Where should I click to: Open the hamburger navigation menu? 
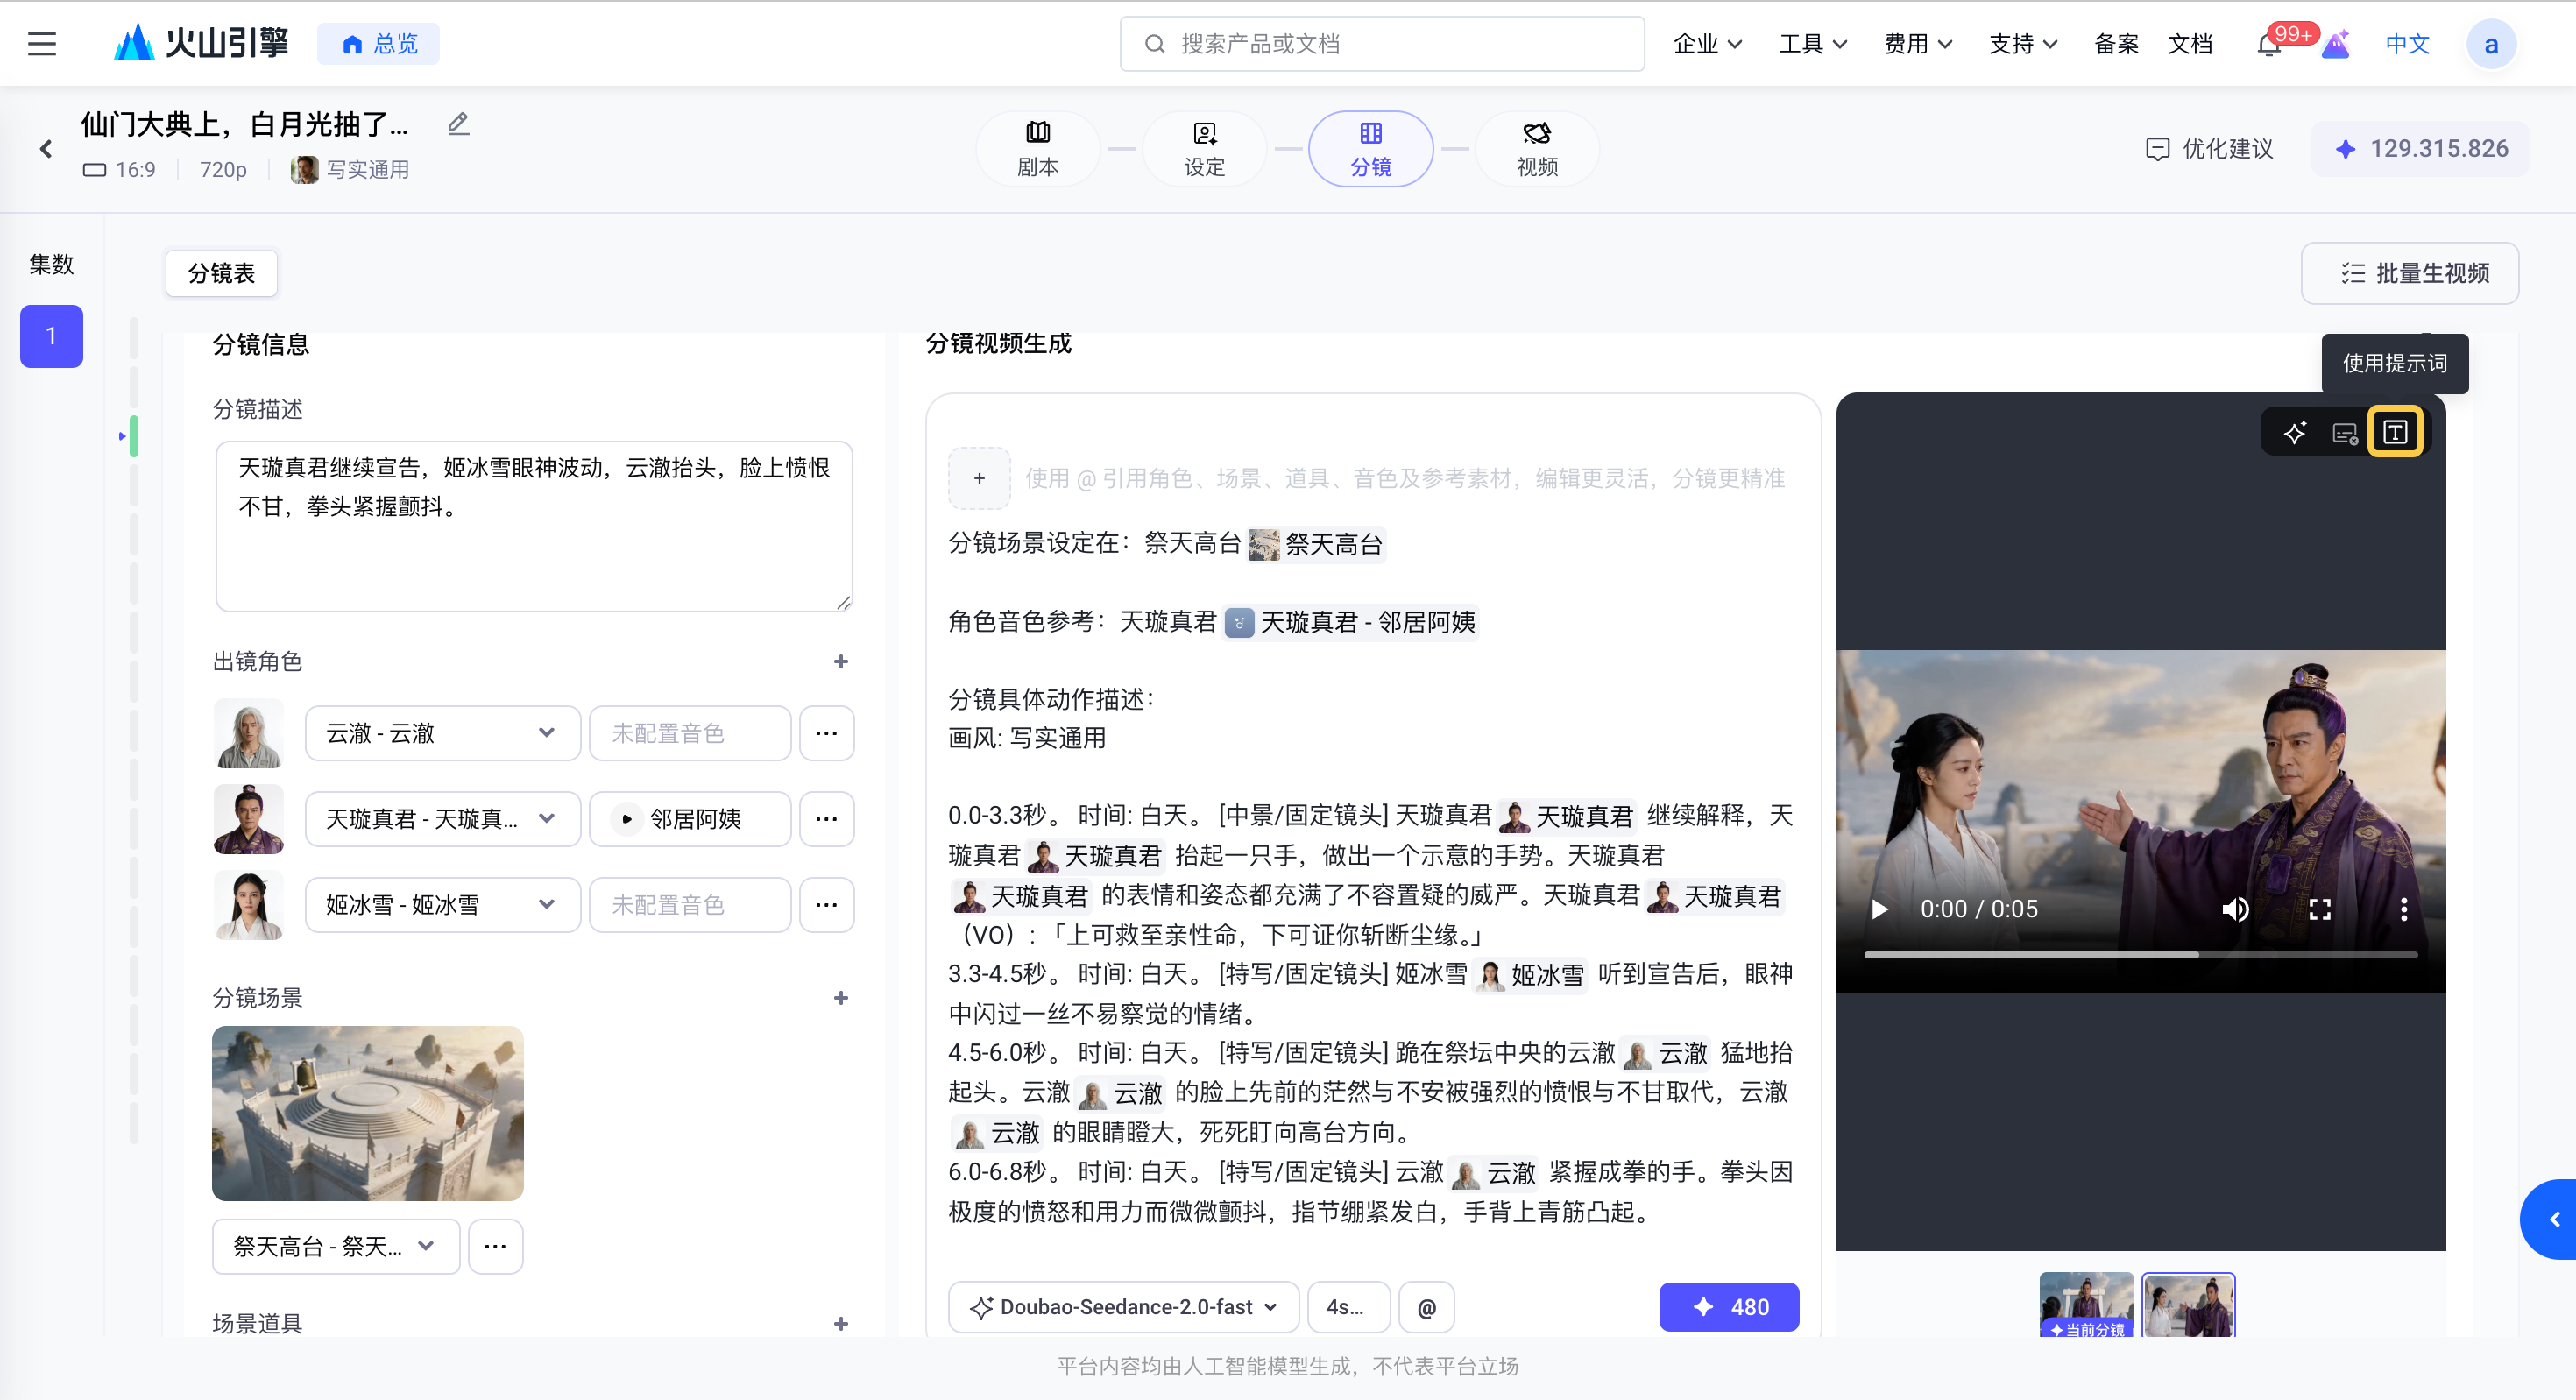coord(42,44)
